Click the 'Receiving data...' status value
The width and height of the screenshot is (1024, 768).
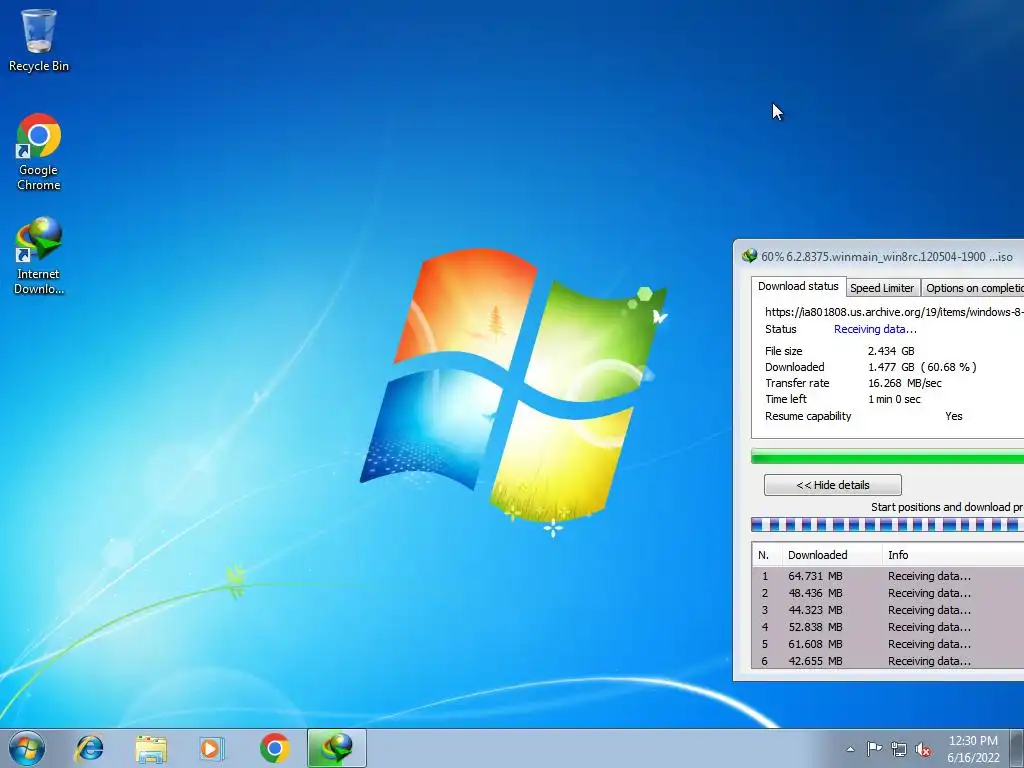(x=875, y=329)
